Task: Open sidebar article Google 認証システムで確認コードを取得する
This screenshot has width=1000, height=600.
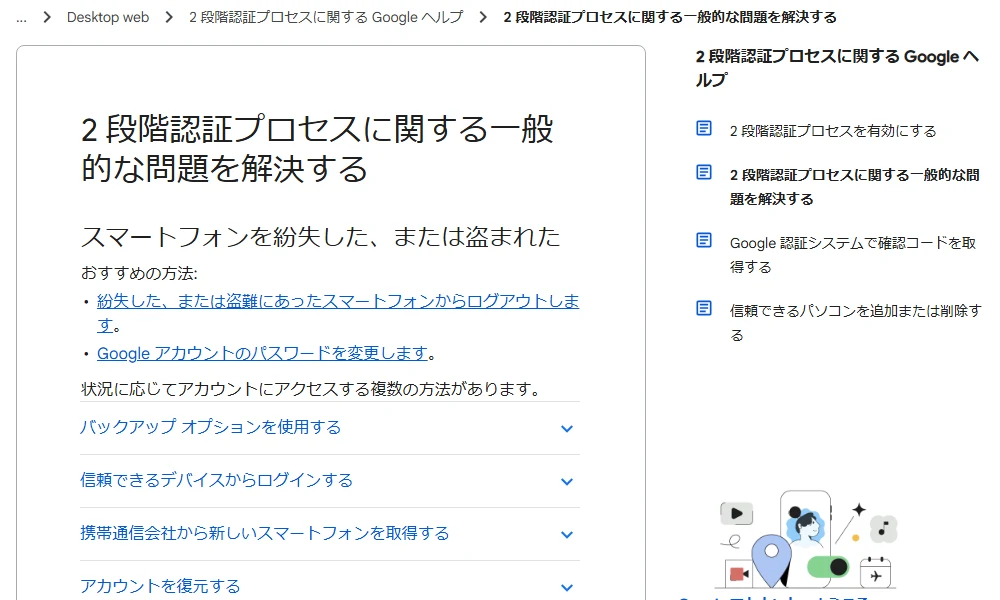Action: (x=853, y=254)
